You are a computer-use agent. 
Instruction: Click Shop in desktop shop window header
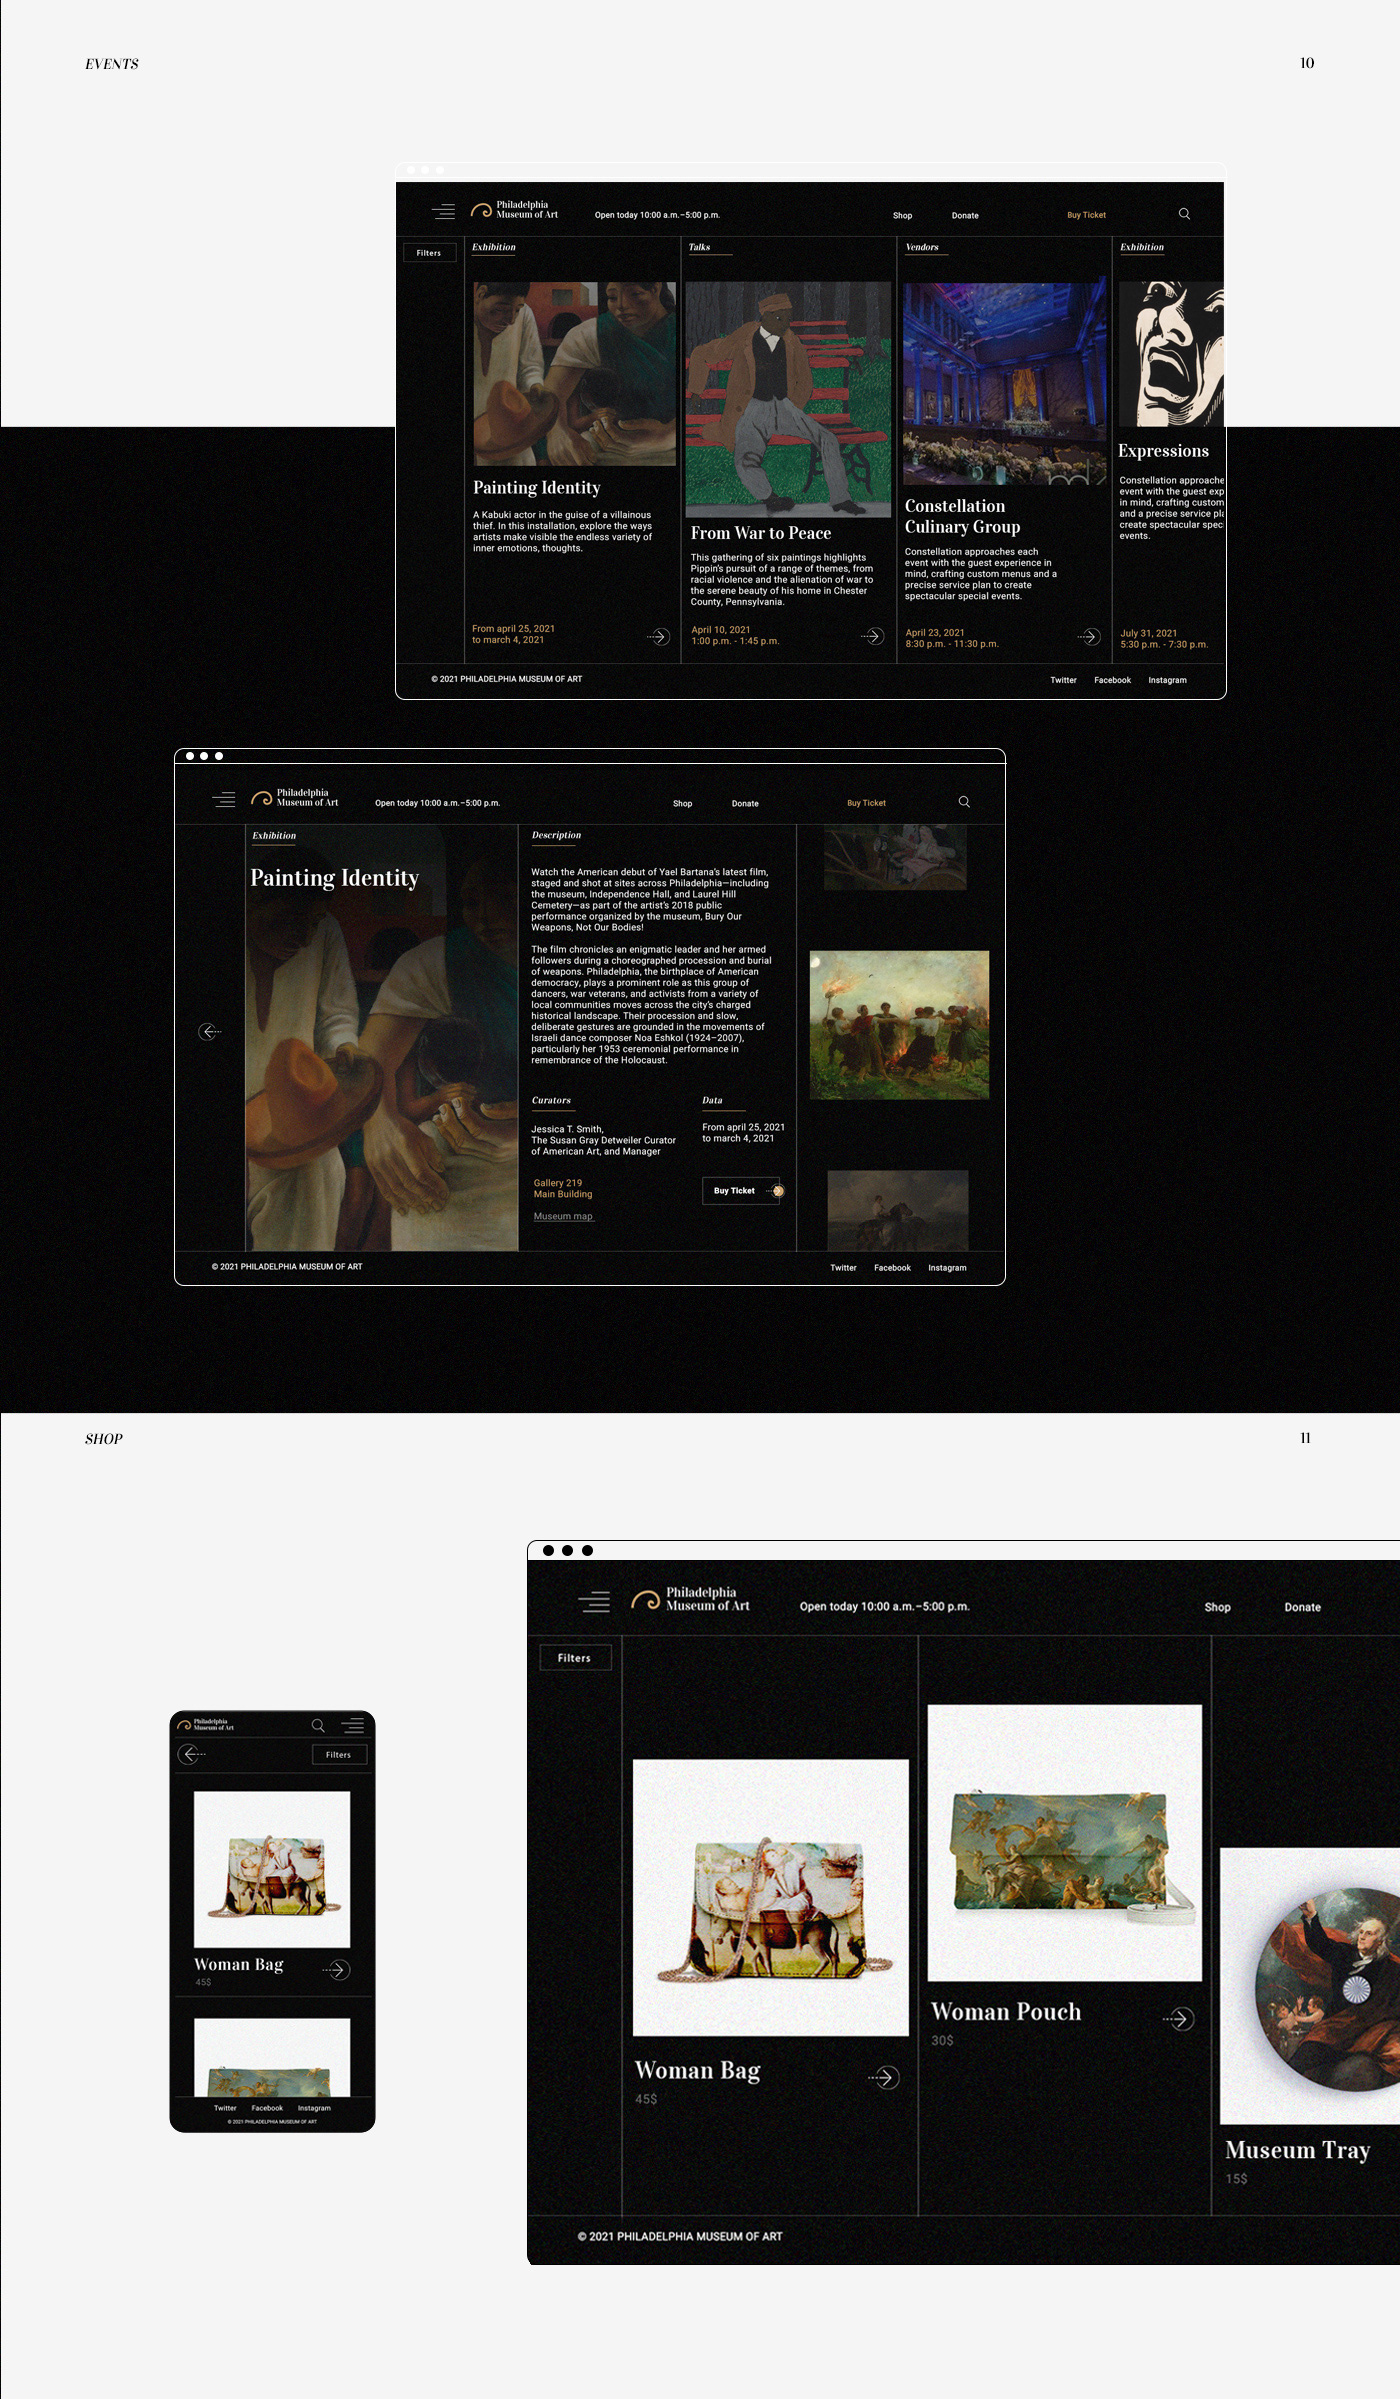click(x=1217, y=1607)
